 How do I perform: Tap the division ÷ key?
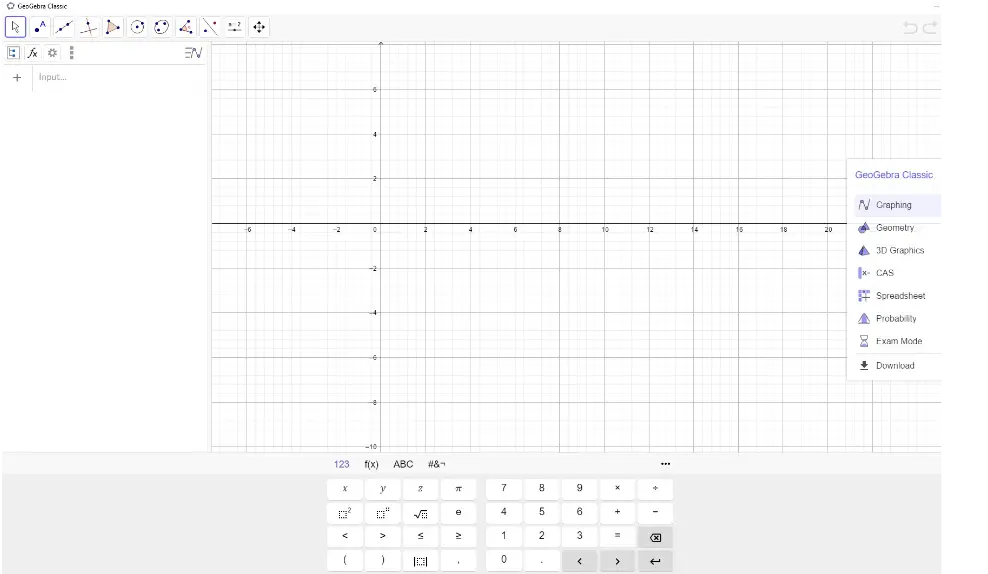pyautogui.click(x=655, y=488)
